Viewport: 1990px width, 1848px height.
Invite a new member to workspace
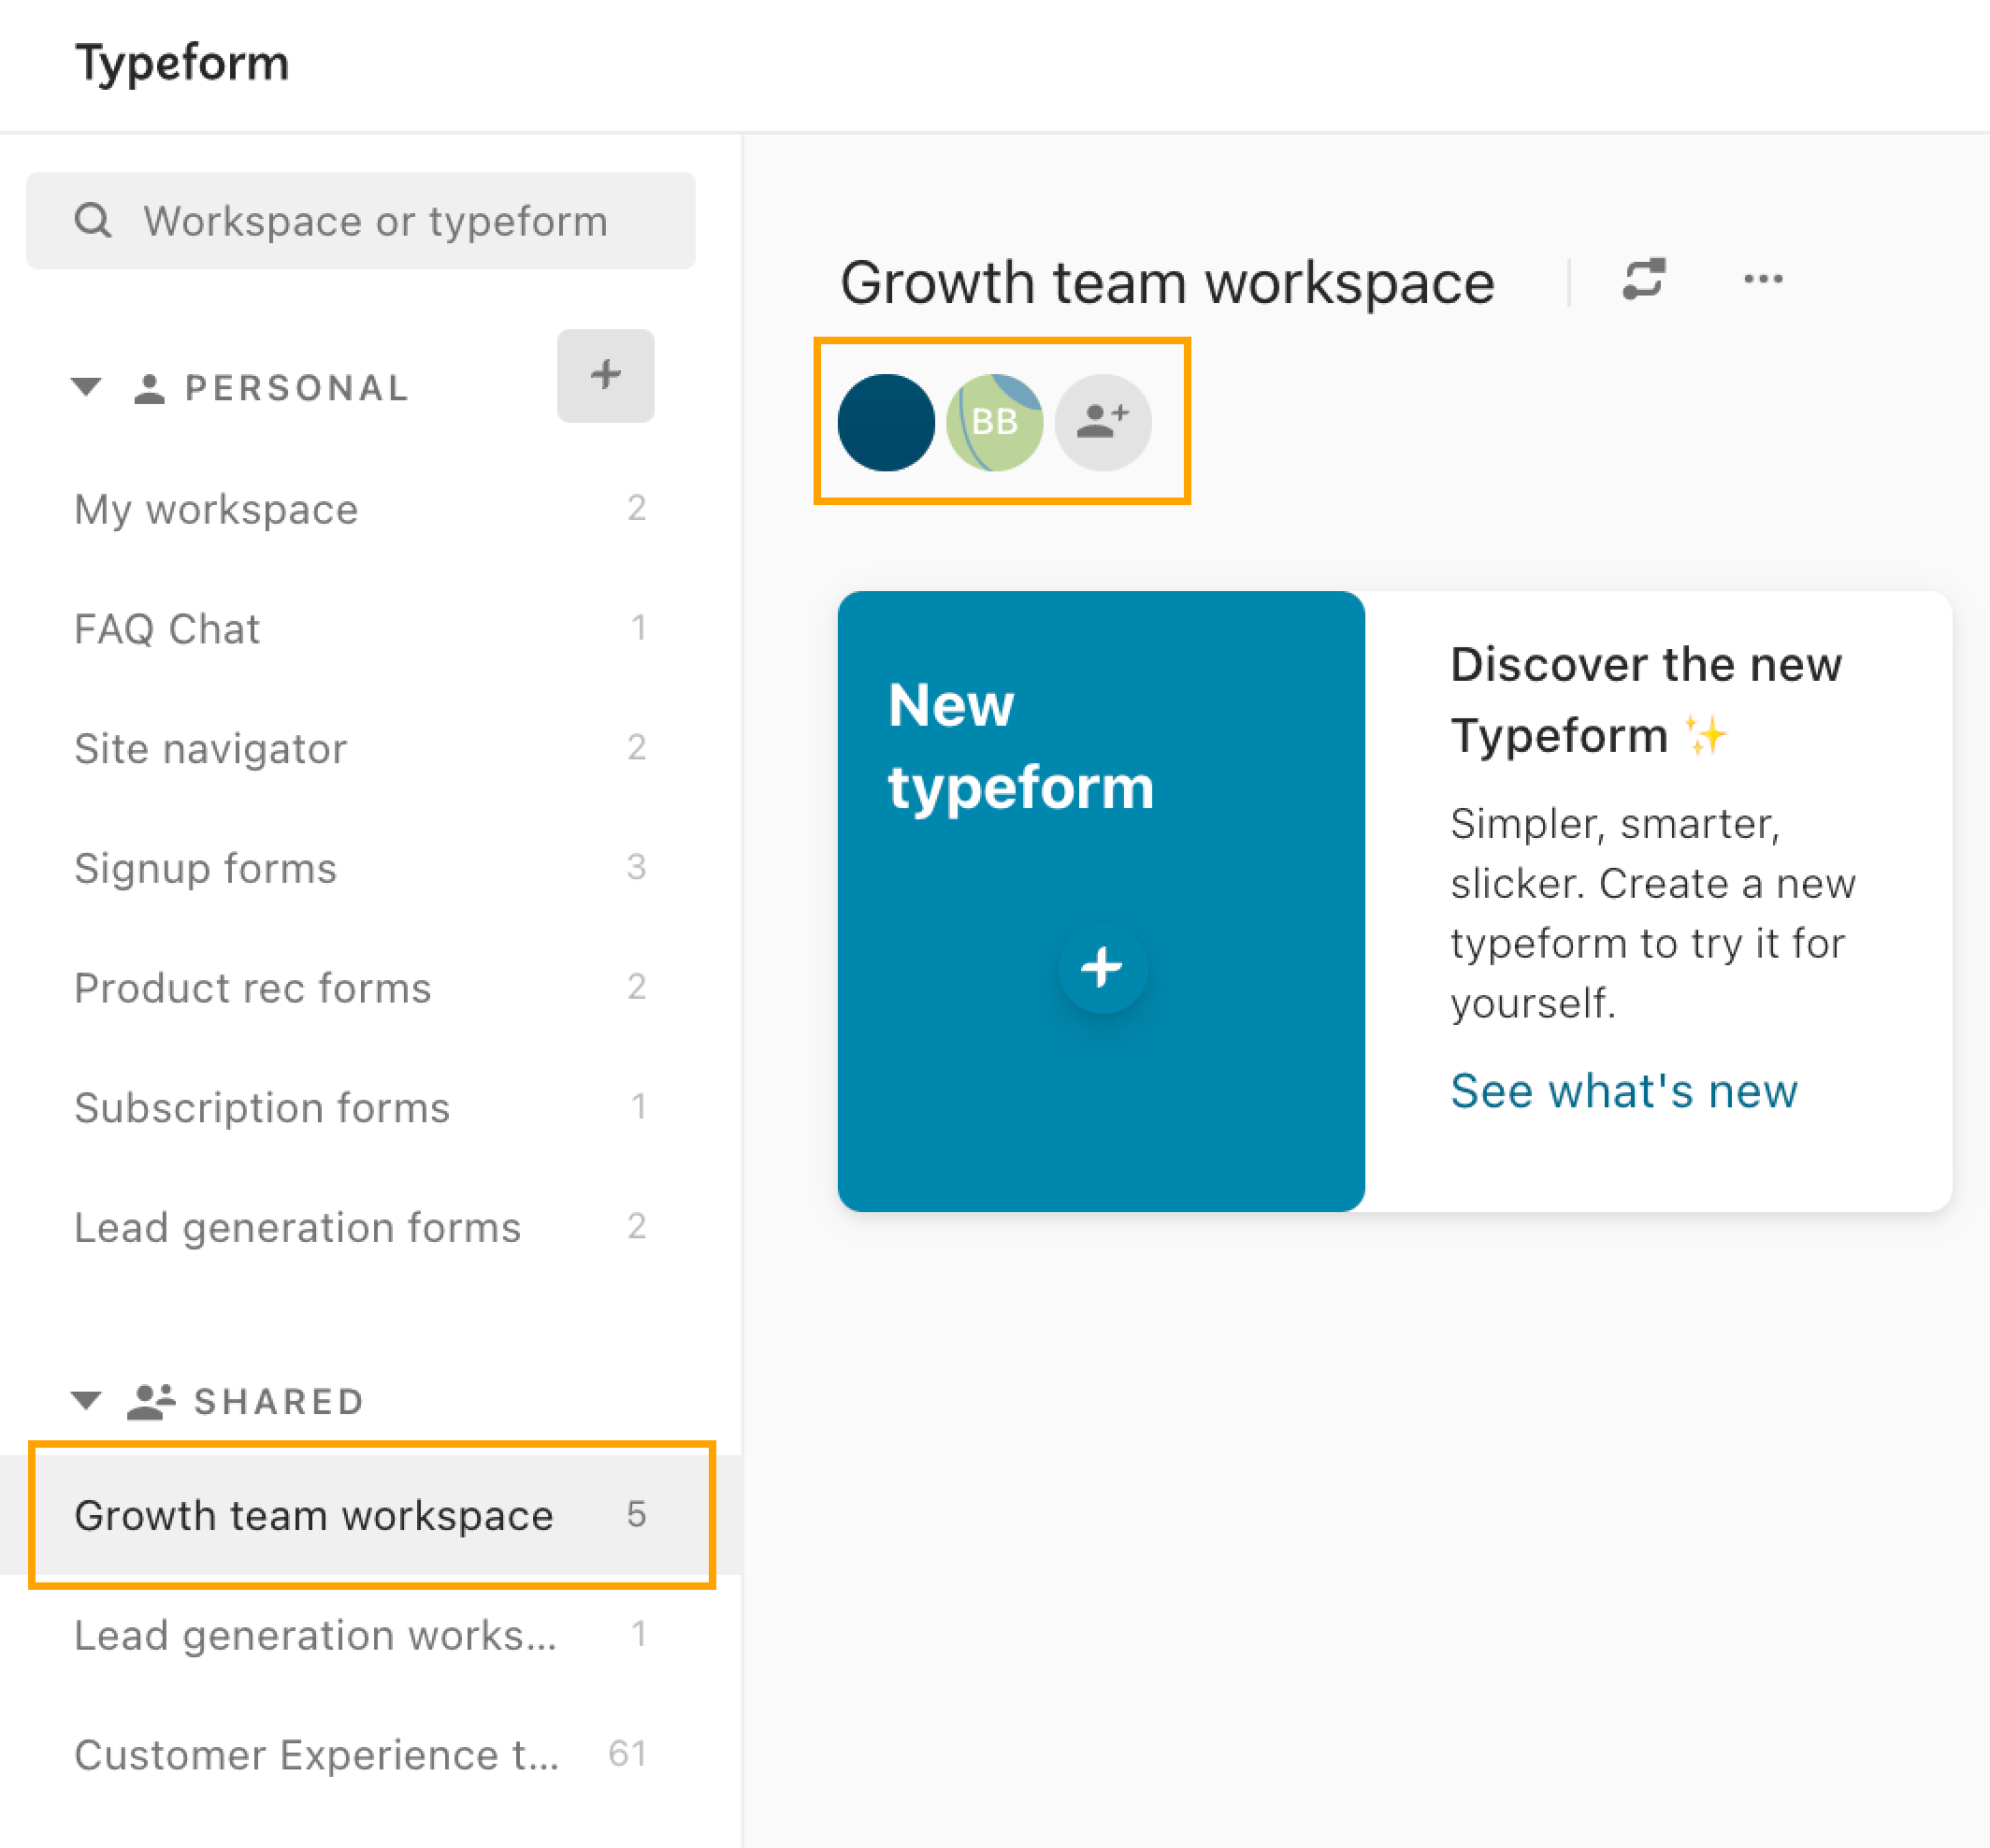coord(1103,422)
